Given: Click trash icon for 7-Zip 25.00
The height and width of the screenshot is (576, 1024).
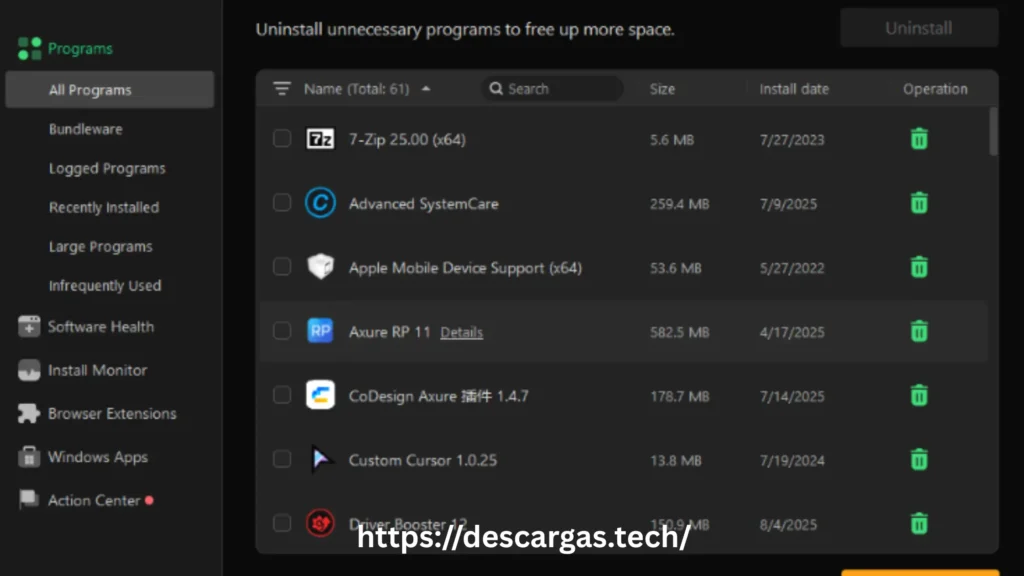Looking at the screenshot, I should [x=919, y=139].
